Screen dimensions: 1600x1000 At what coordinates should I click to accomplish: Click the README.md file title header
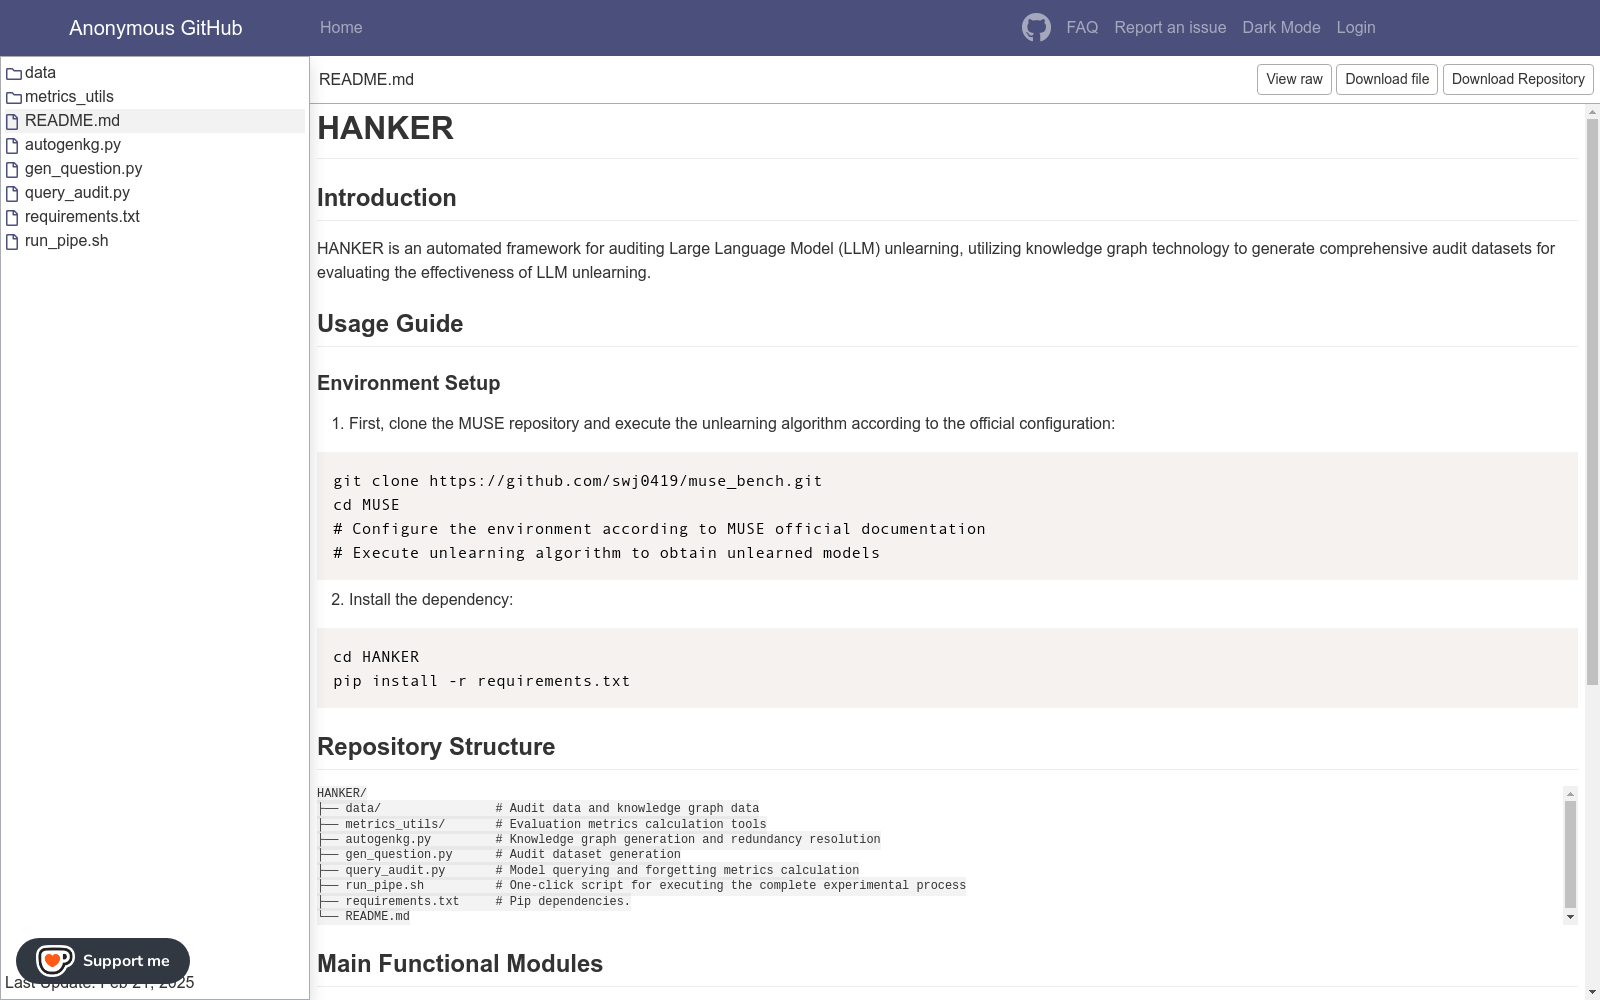coord(366,79)
